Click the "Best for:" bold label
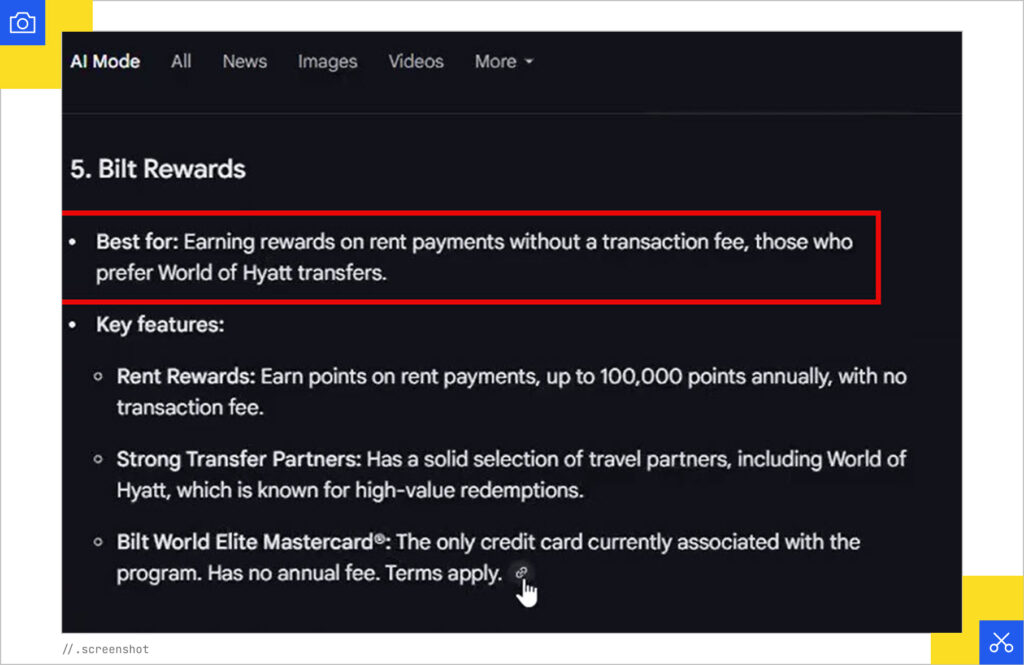1024x665 pixels. point(137,243)
